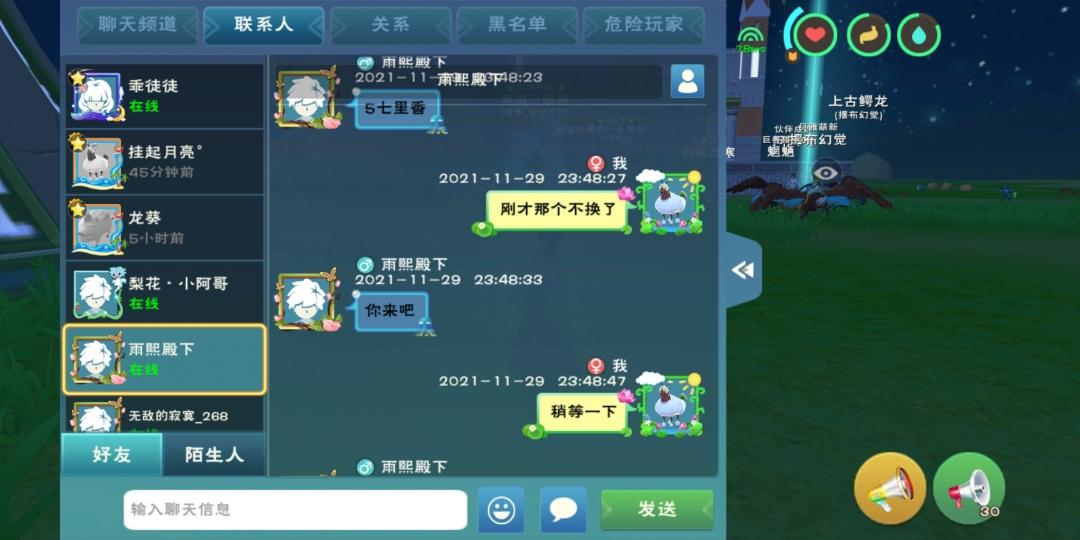This screenshot has width=1080, height=540.
Task: Open contact profile person icon
Action: pos(687,81)
